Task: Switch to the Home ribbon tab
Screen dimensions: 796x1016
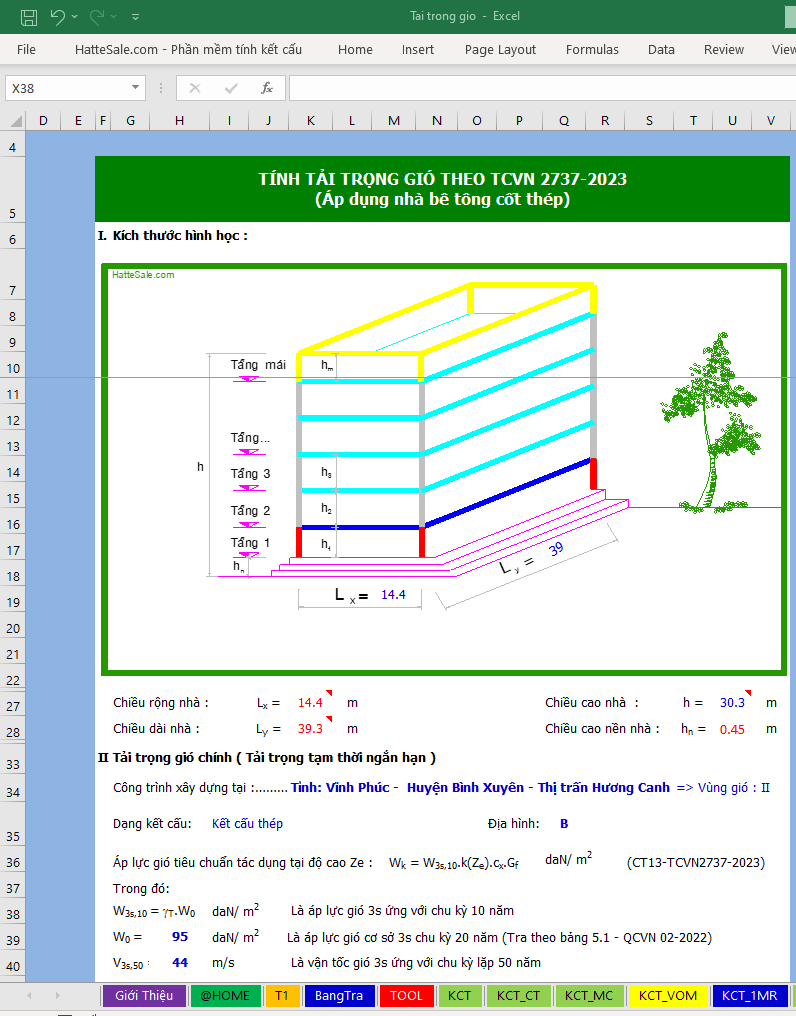Action: (355, 49)
